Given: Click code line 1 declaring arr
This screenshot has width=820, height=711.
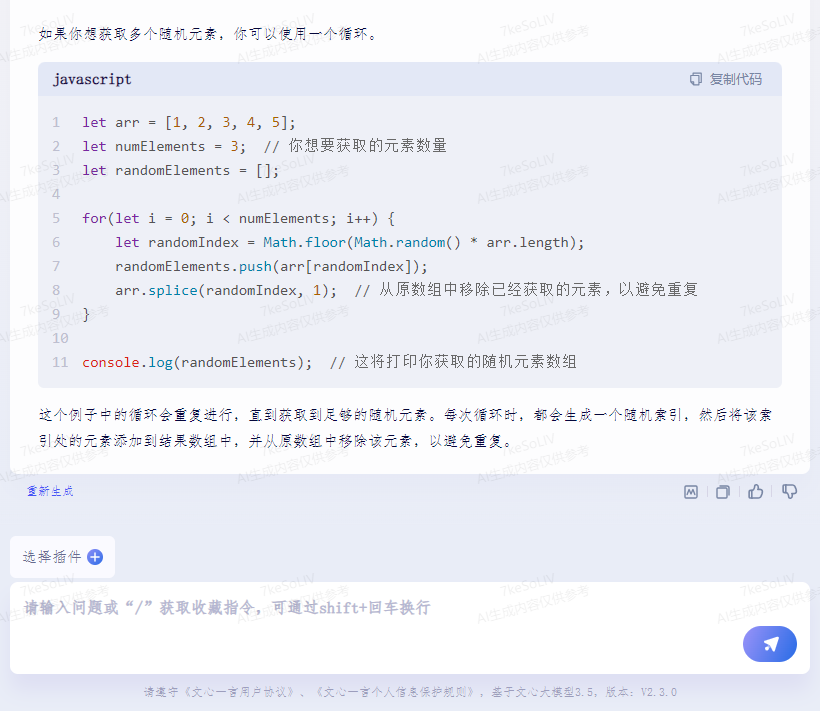Looking at the screenshot, I should (189, 122).
